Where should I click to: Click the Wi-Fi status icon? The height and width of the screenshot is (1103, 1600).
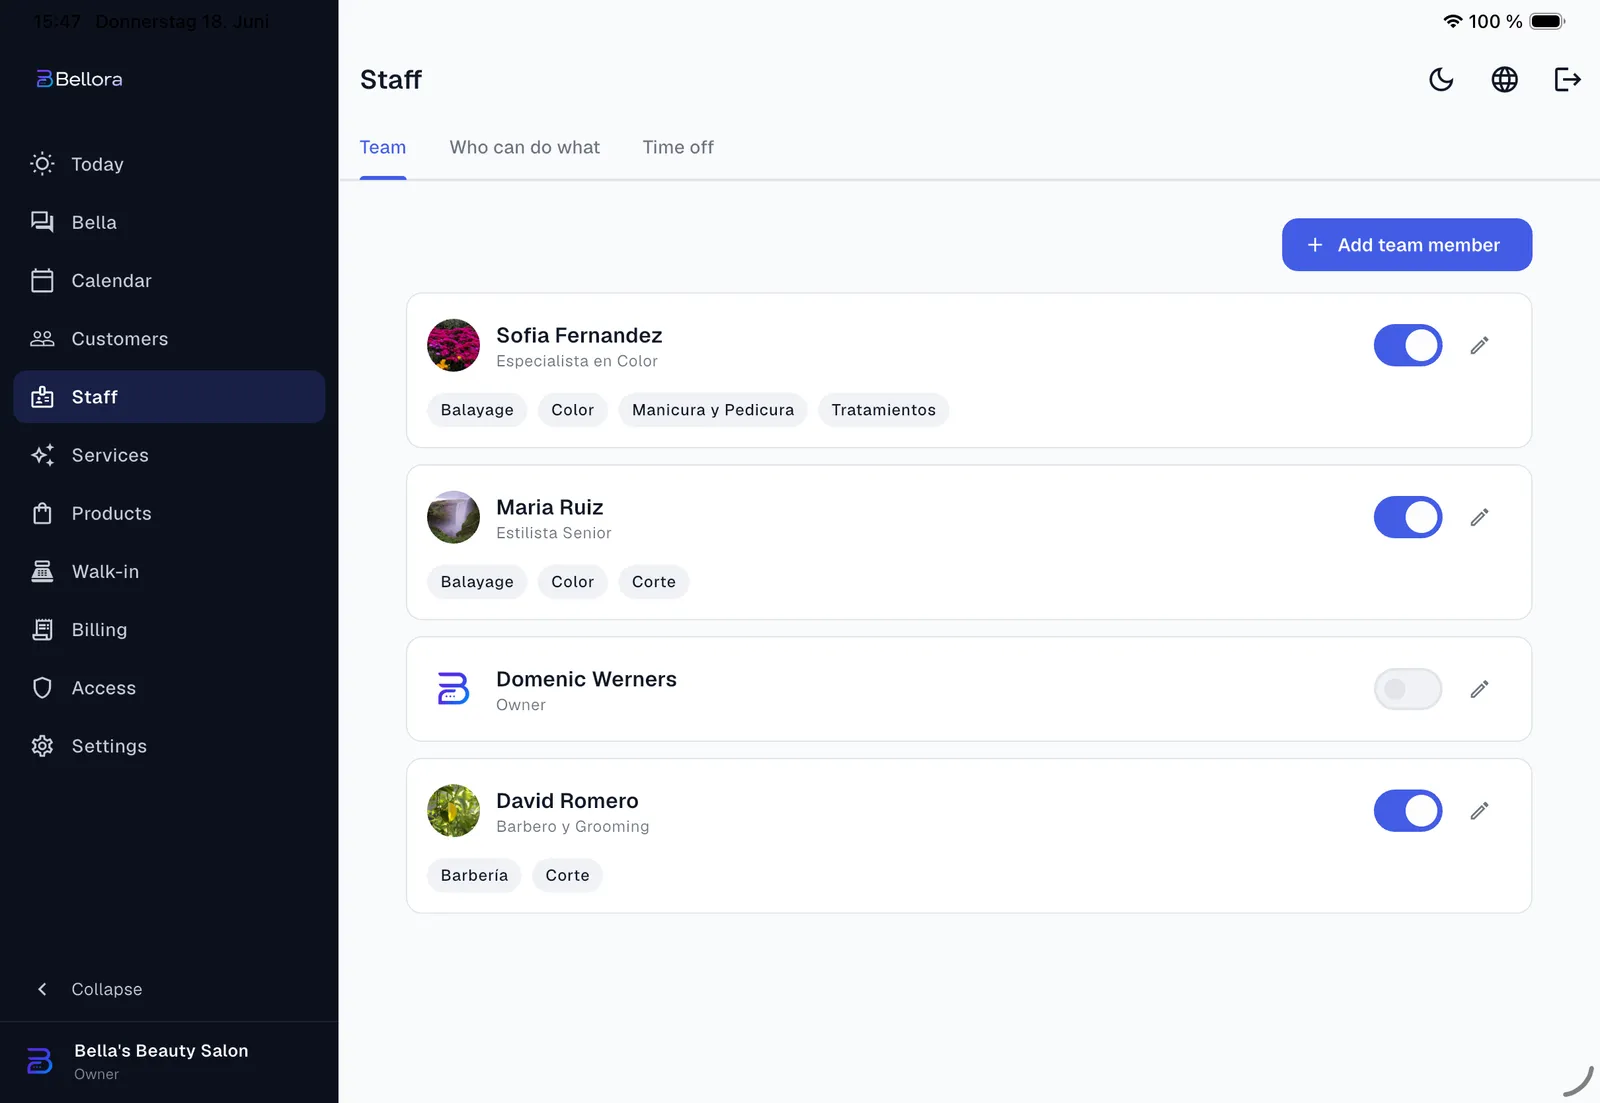[x=1453, y=21]
